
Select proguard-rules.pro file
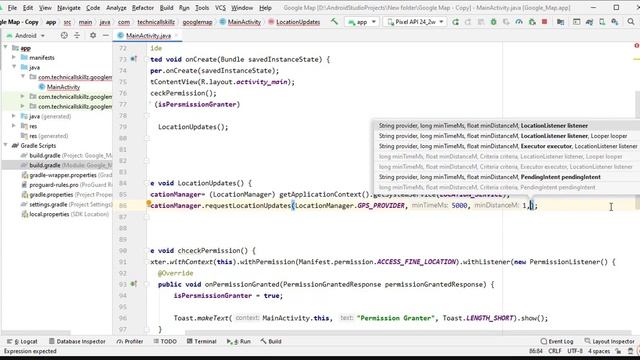66,185
